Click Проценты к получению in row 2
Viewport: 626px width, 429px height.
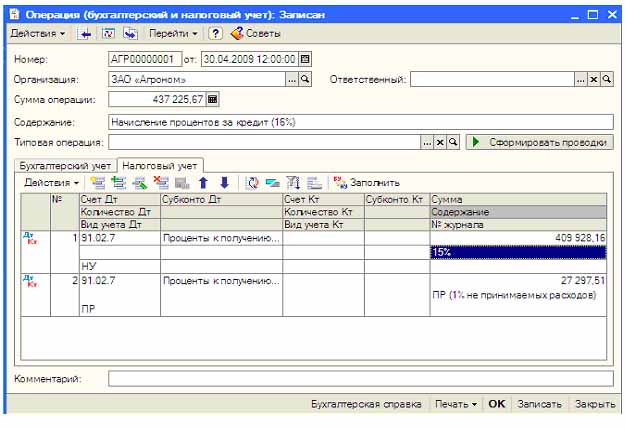coord(222,281)
